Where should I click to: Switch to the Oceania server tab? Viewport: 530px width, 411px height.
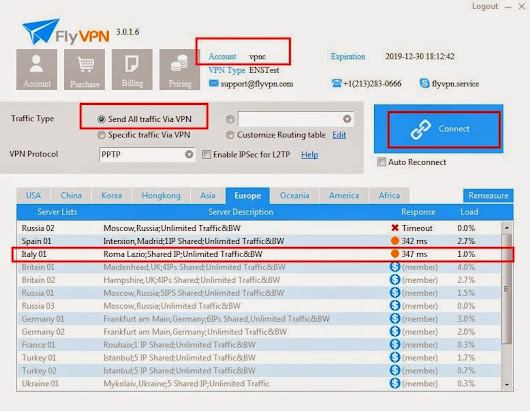click(x=294, y=195)
